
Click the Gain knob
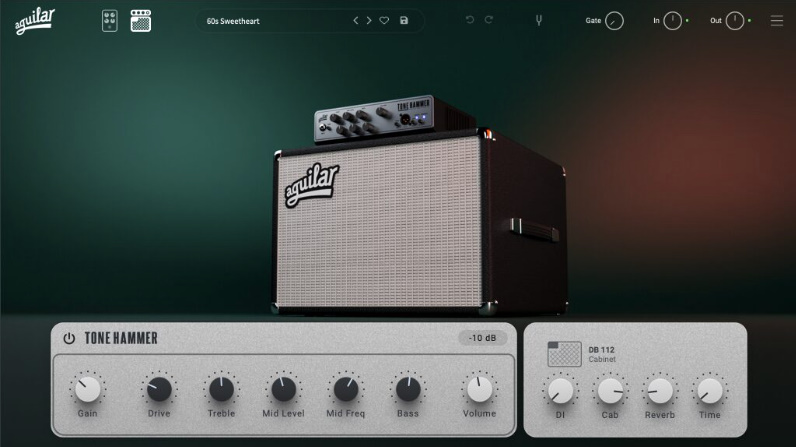pos(87,389)
